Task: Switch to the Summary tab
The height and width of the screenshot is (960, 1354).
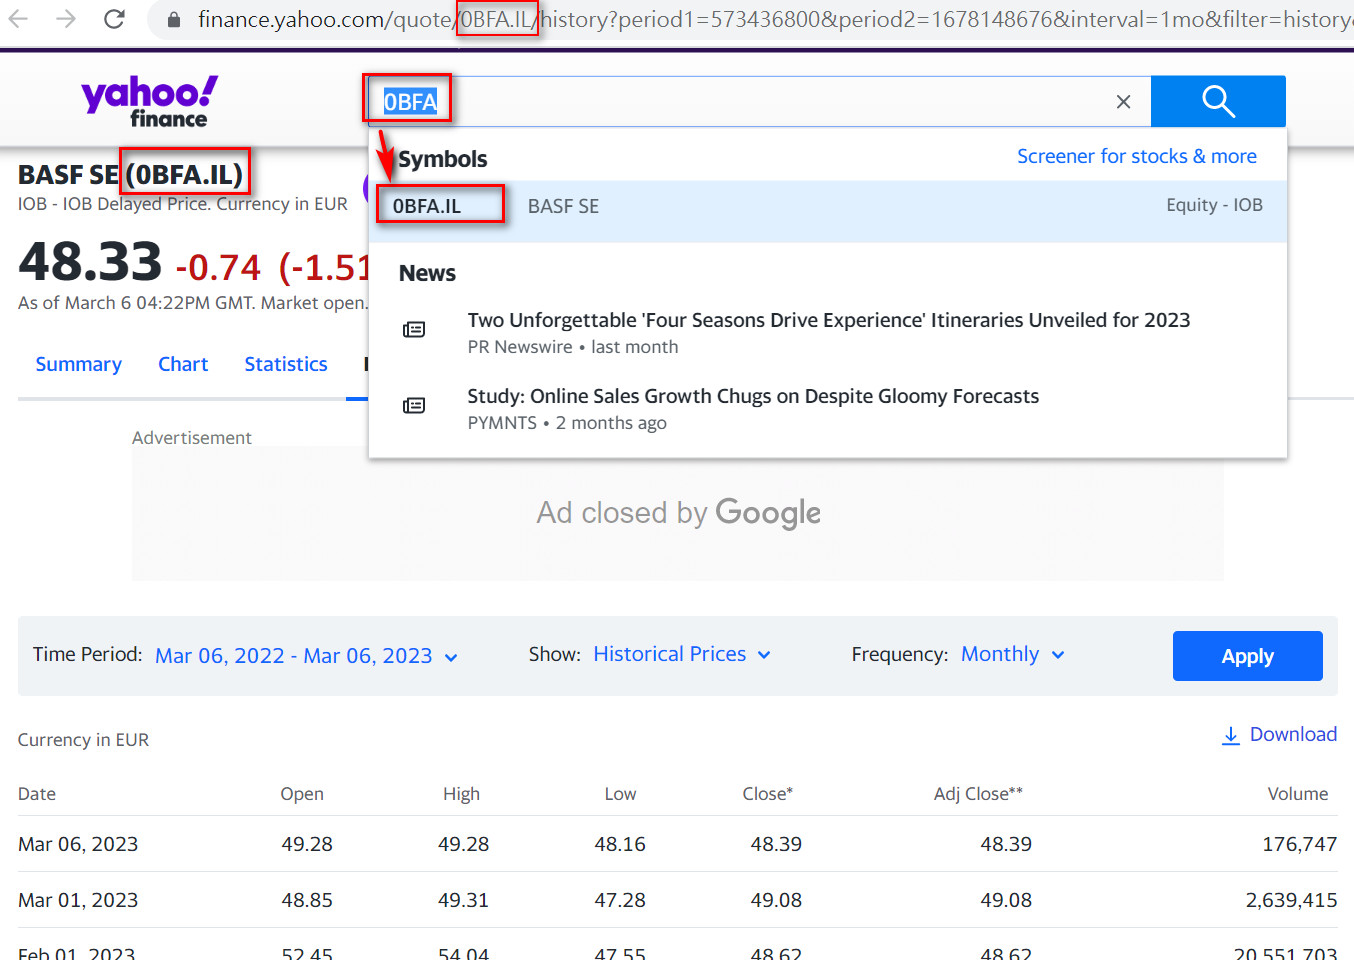Action: click(x=79, y=364)
